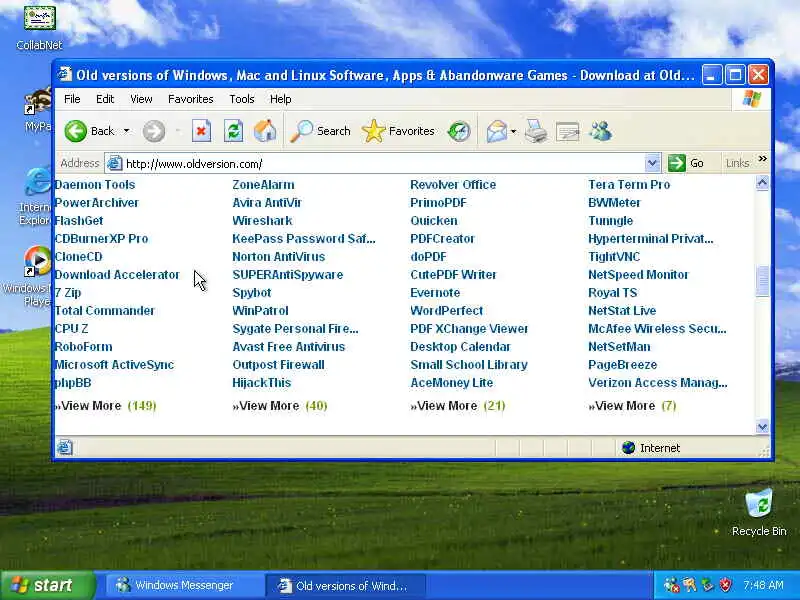This screenshot has width=800, height=600.
Task: Click the scrollbar up arrow
Action: click(x=762, y=183)
